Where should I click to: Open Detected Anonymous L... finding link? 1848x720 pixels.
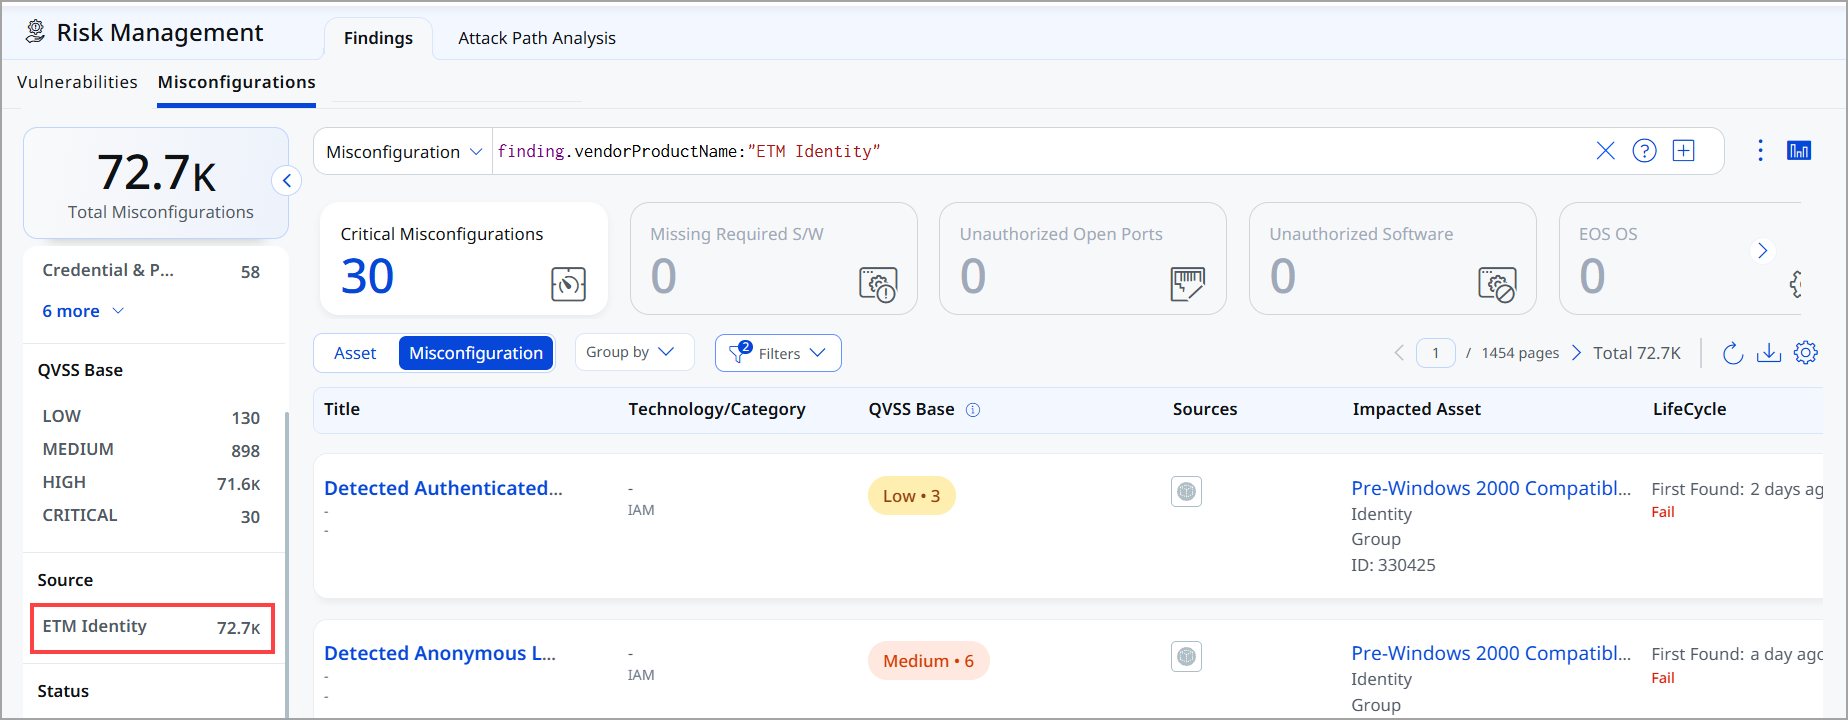coord(440,653)
